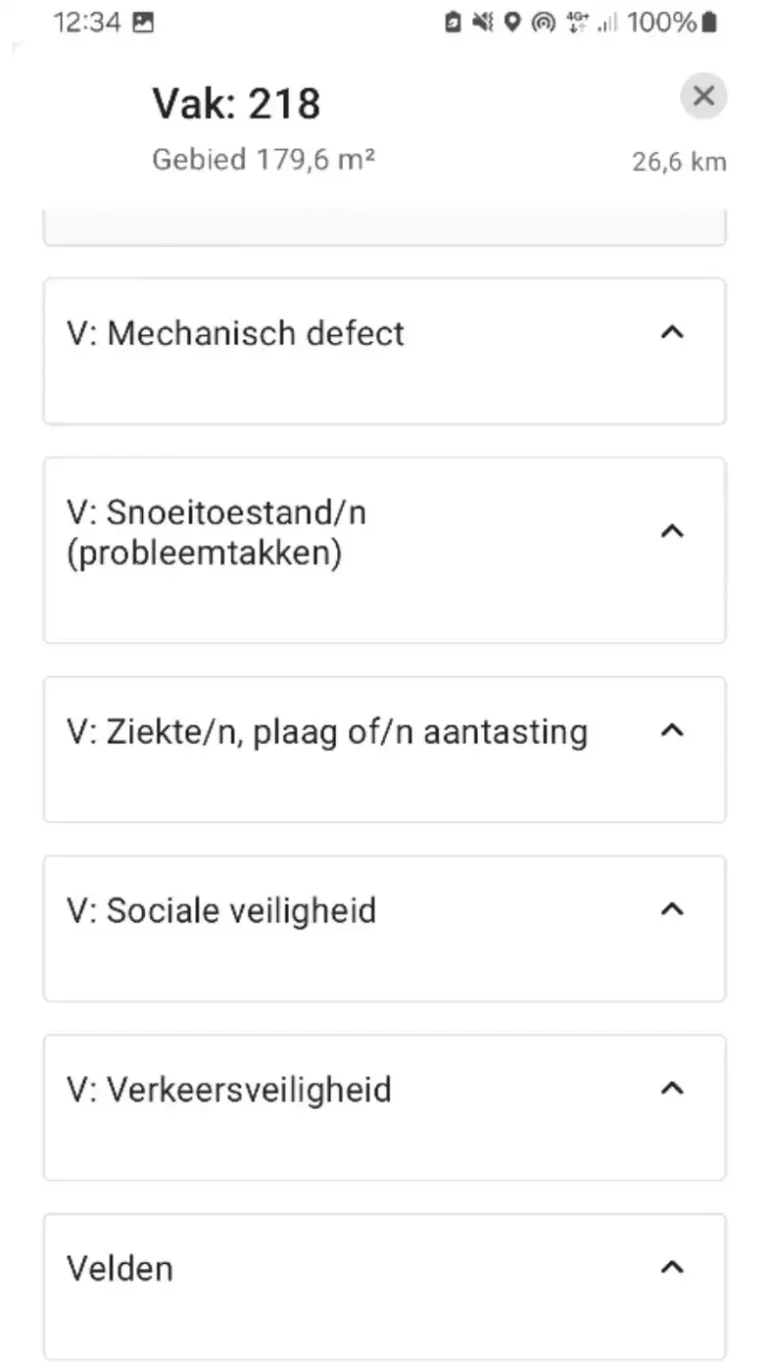Select the 'V: Sociale veiligheid' label text
768x1364 pixels.
(221, 910)
